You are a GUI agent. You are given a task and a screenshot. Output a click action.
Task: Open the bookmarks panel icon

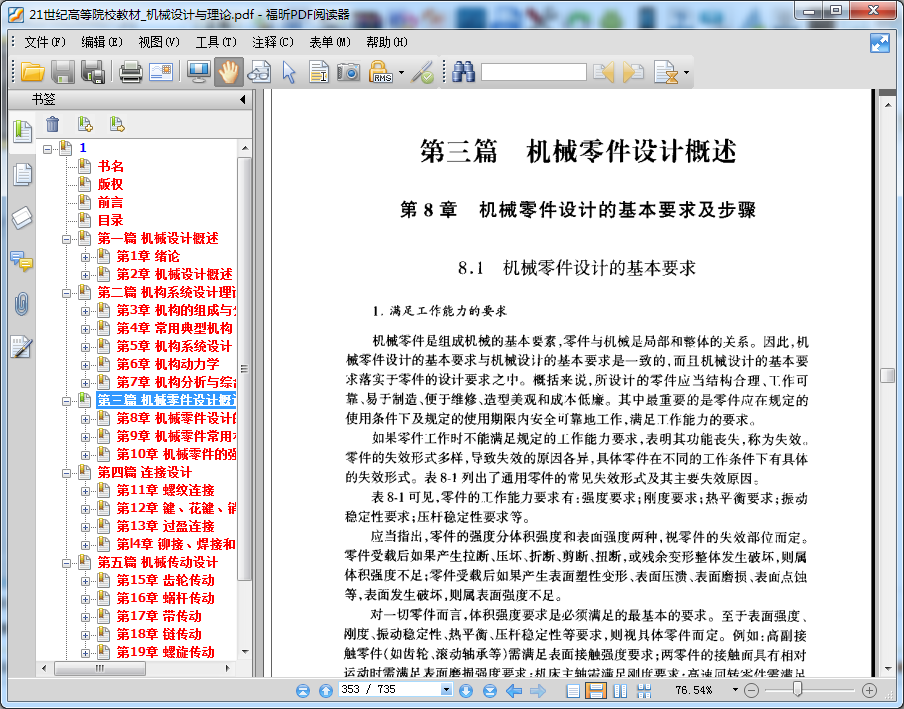(x=22, y=131)
